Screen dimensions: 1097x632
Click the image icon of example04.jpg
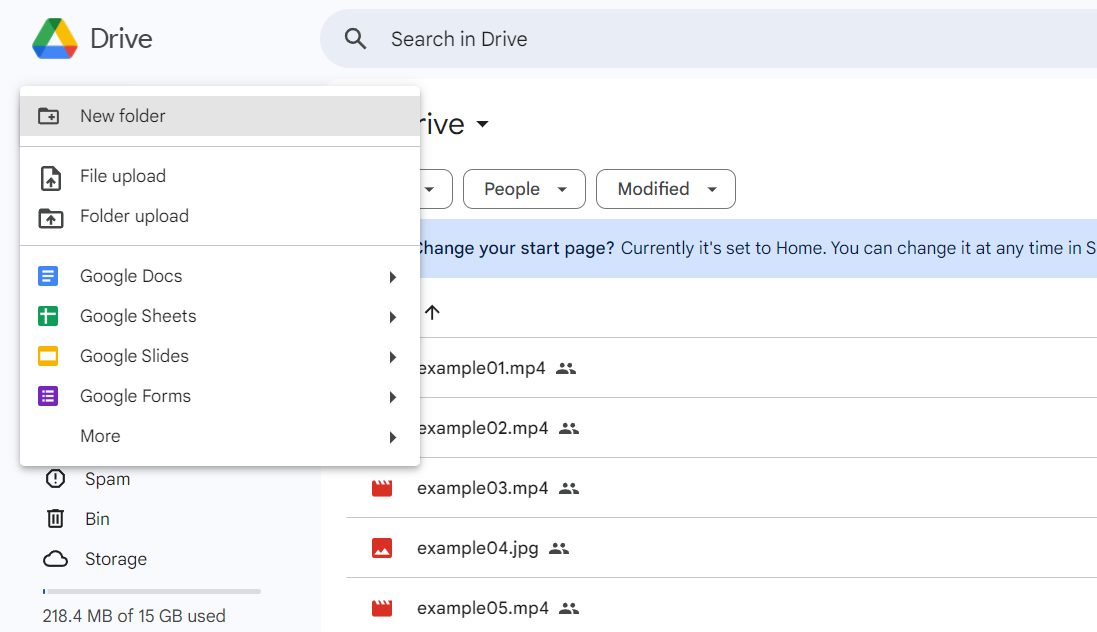pos(382,548)
